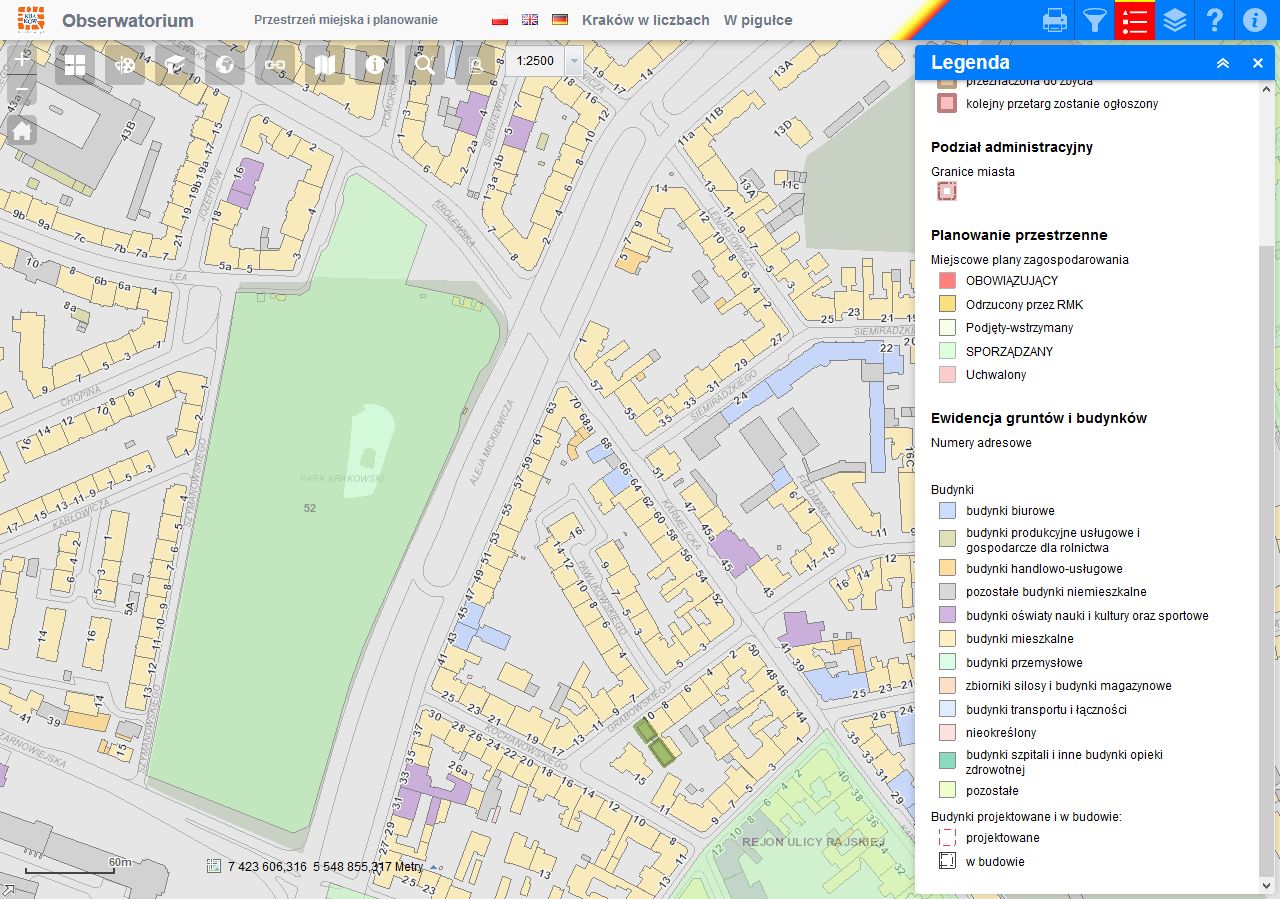Click the SPORZĄDZANY green swatch
Image resolution: width=1280 pixels, height=899 pixels.
[948, 351]
